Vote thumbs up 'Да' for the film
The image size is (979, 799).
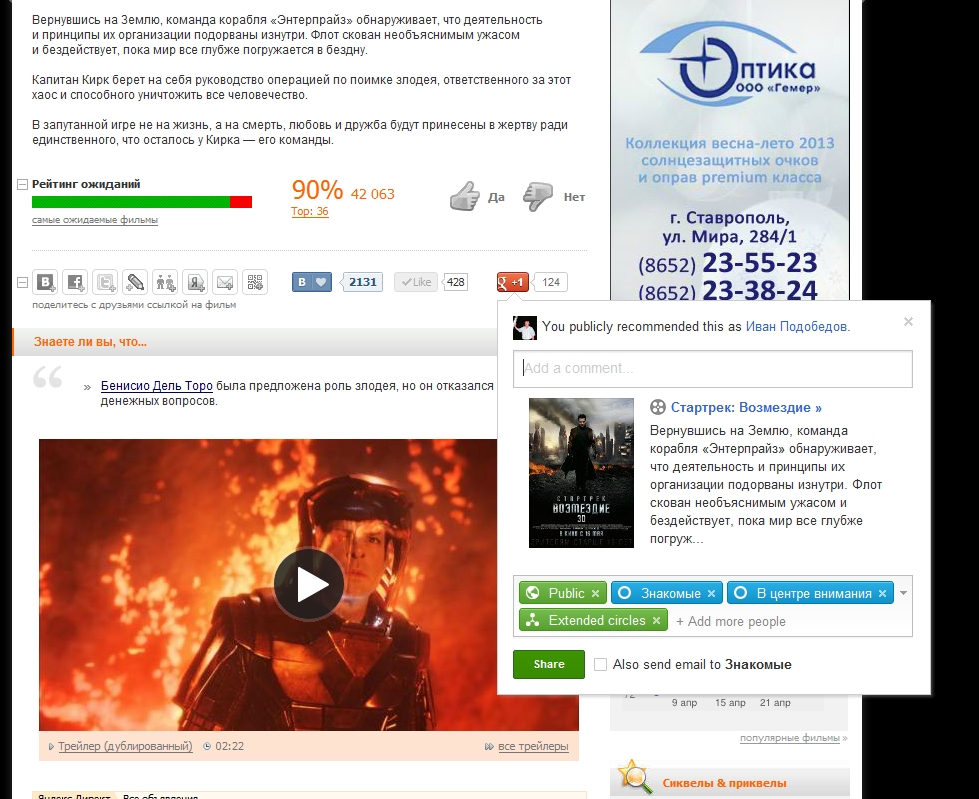pos(477,197)
